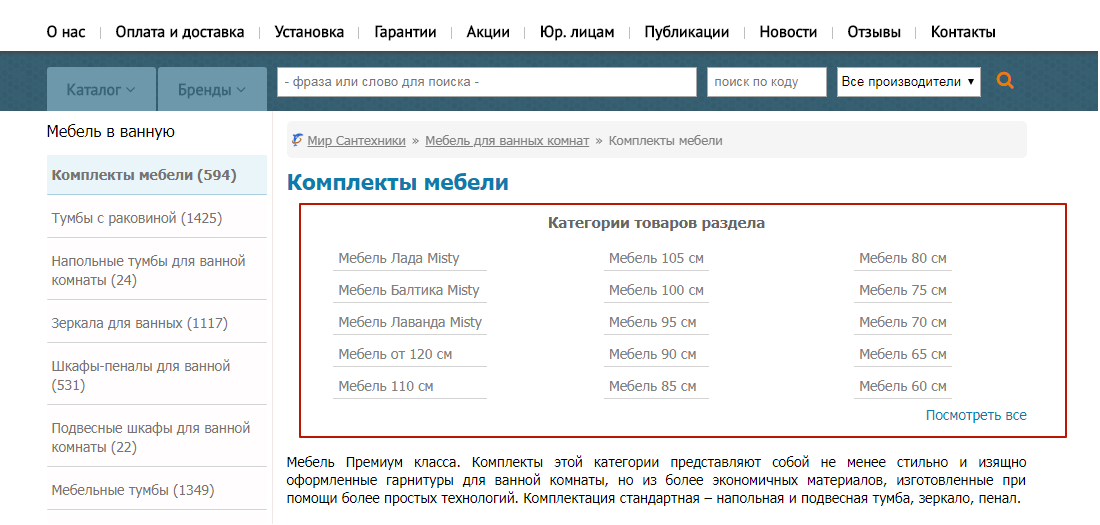Screen dimensions: 1100x525
Task: Select the Мебель 105 см category
Action: click(656, 258)
